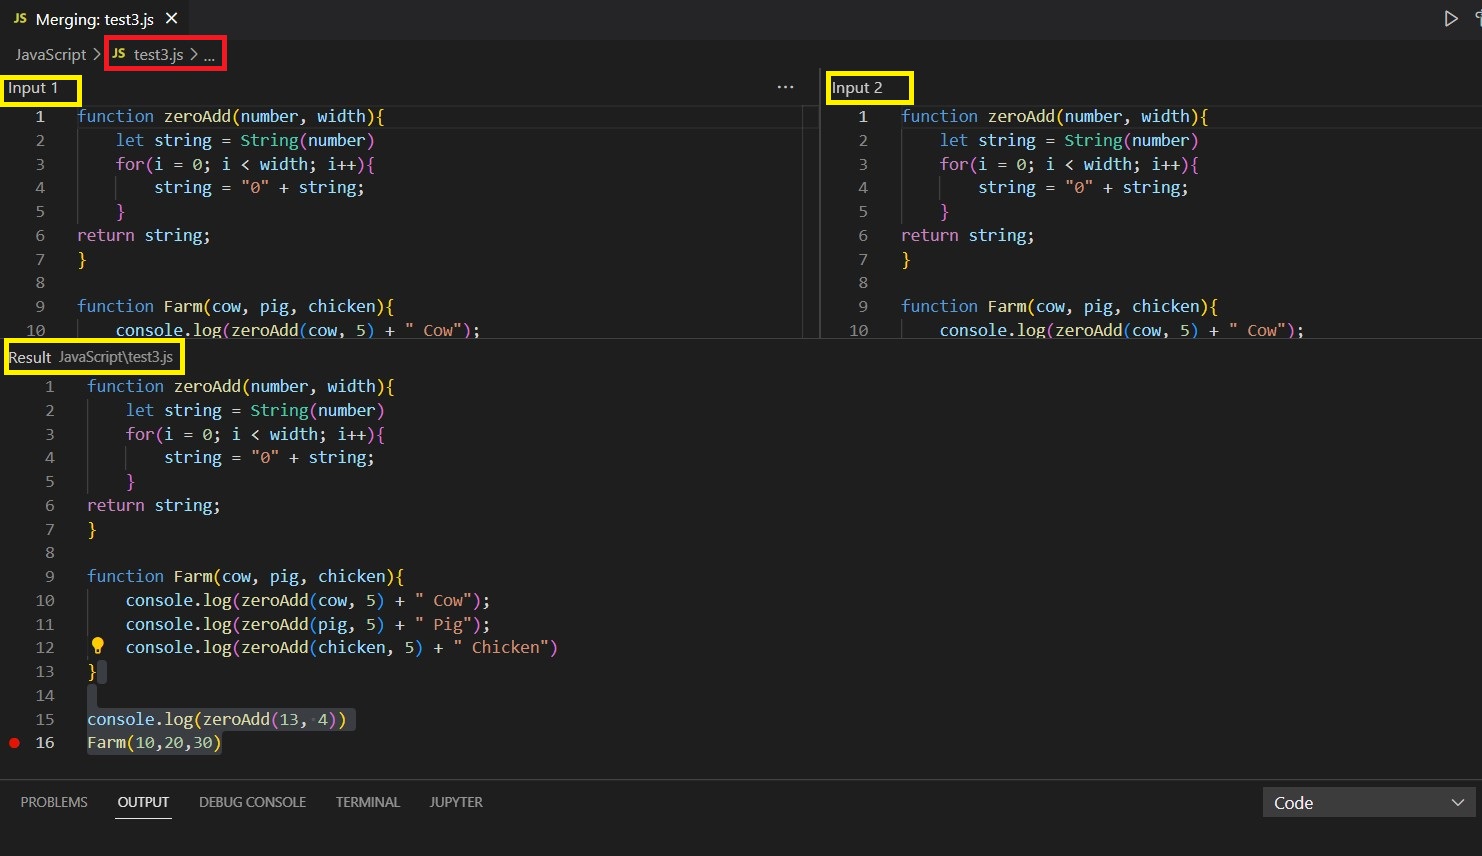
Task: Run the code with the play icon
Action: click(x=1451, y=18)
